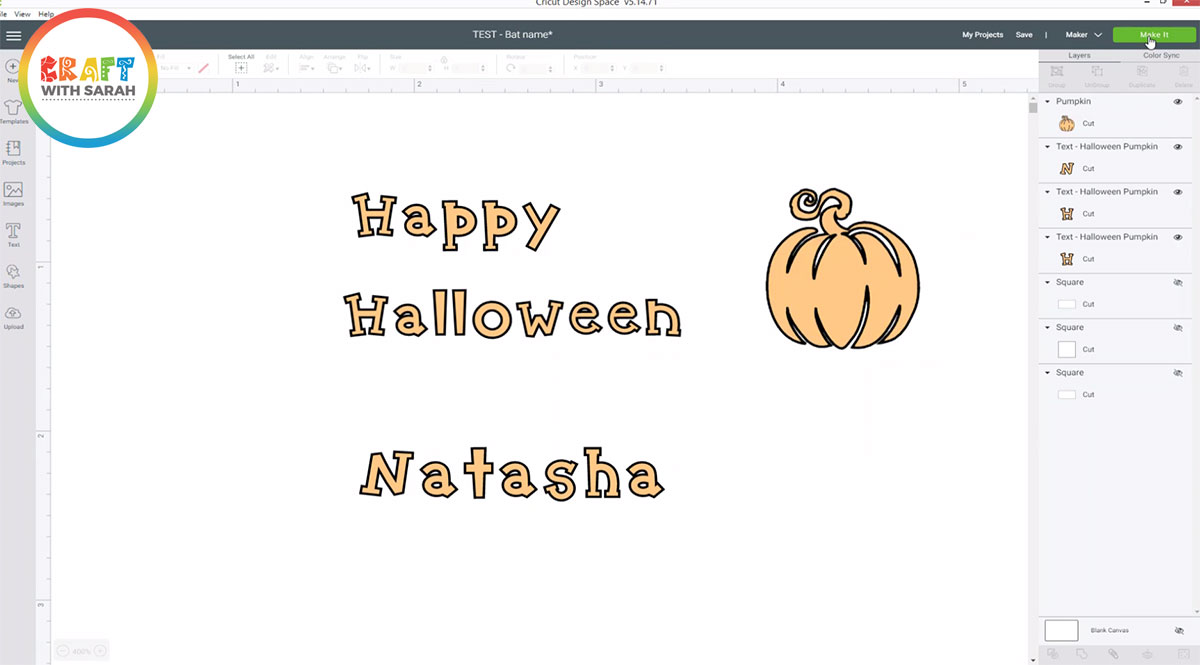Click the Save button
This screenshot has width=1200, height=665.
click(x=1024, y=35)
